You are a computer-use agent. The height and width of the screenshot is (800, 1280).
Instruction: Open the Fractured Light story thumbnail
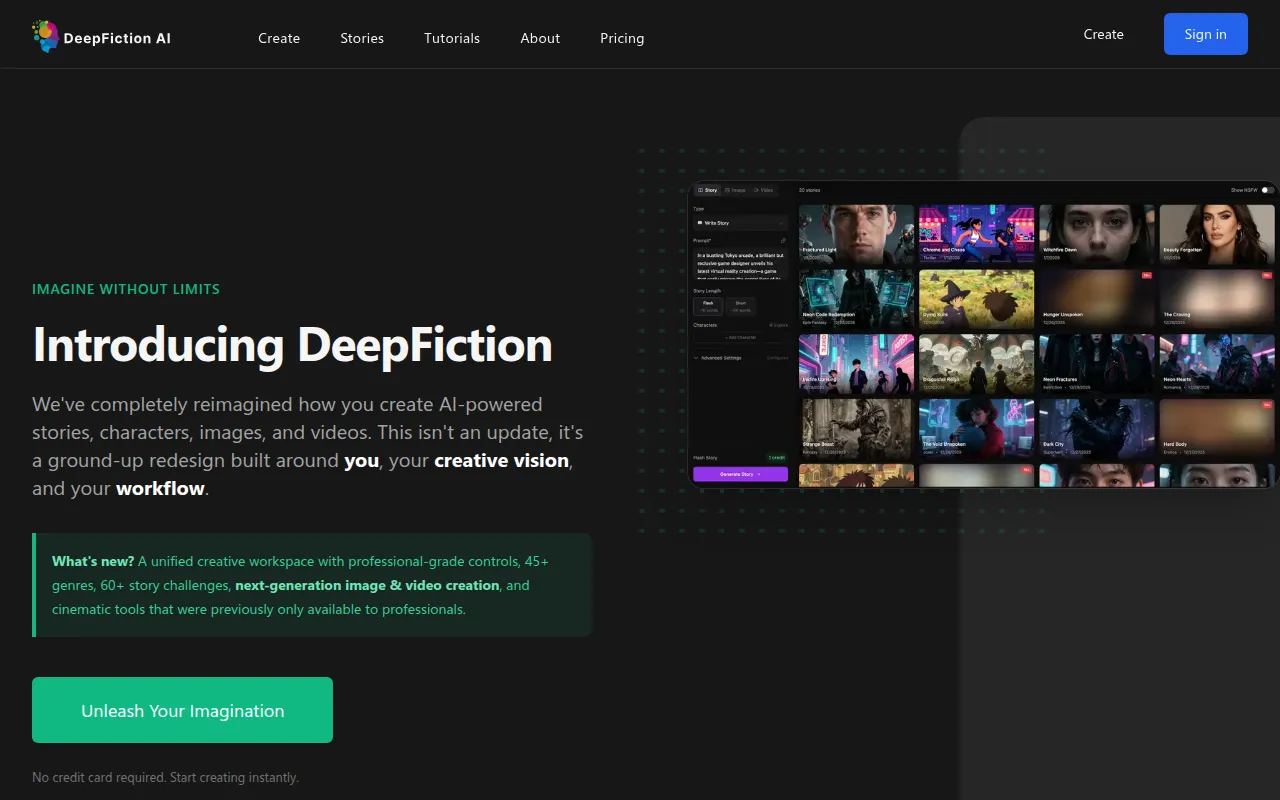point(857,234)
